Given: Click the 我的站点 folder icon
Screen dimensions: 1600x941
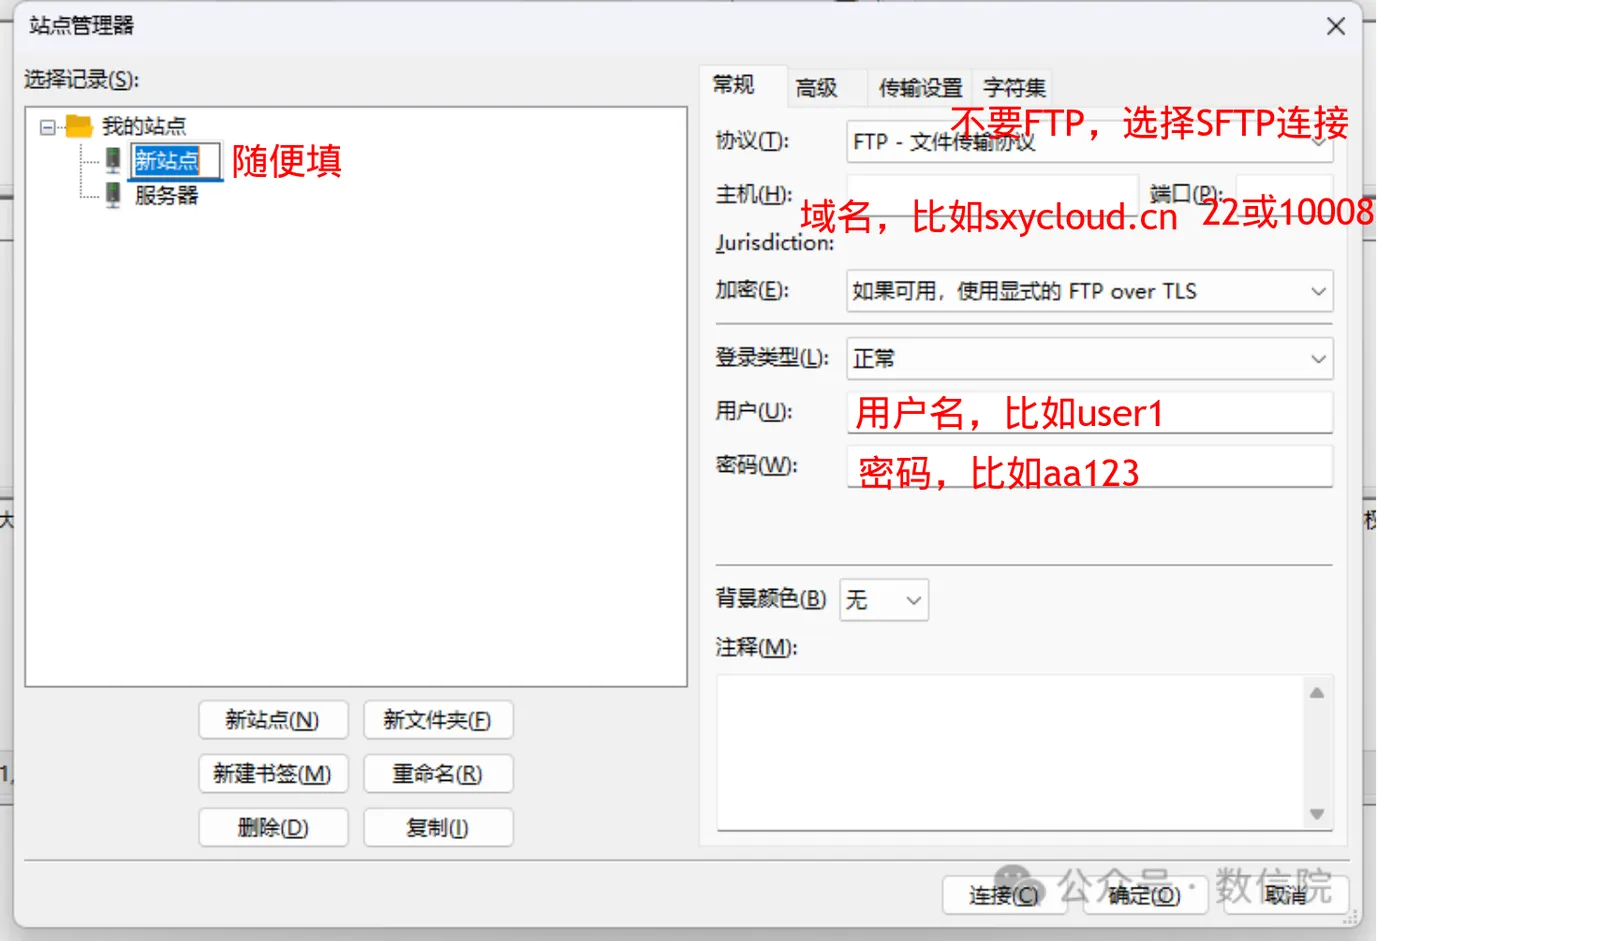Looking at the screenshot, I should tap(79, 126).
